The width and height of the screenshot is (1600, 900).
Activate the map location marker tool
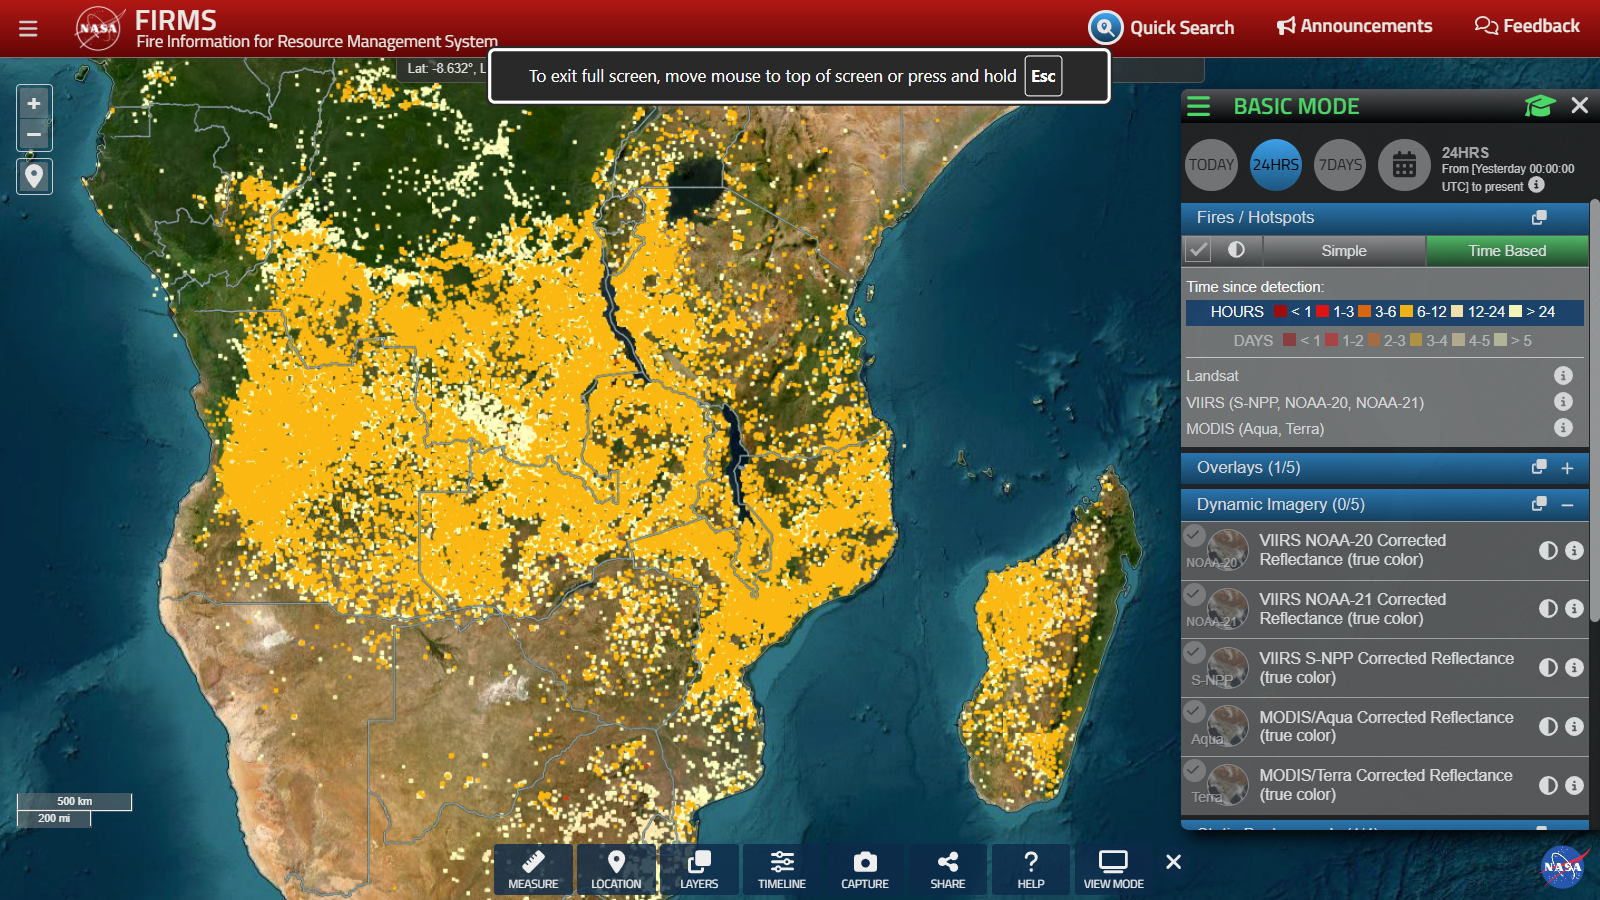click(x=34, y=176)
